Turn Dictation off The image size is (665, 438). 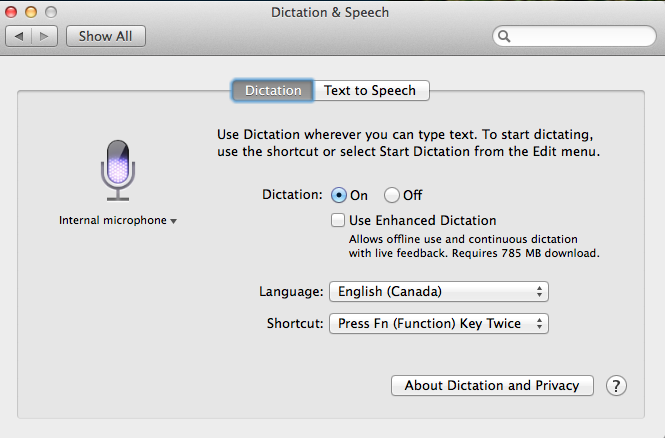392,195
